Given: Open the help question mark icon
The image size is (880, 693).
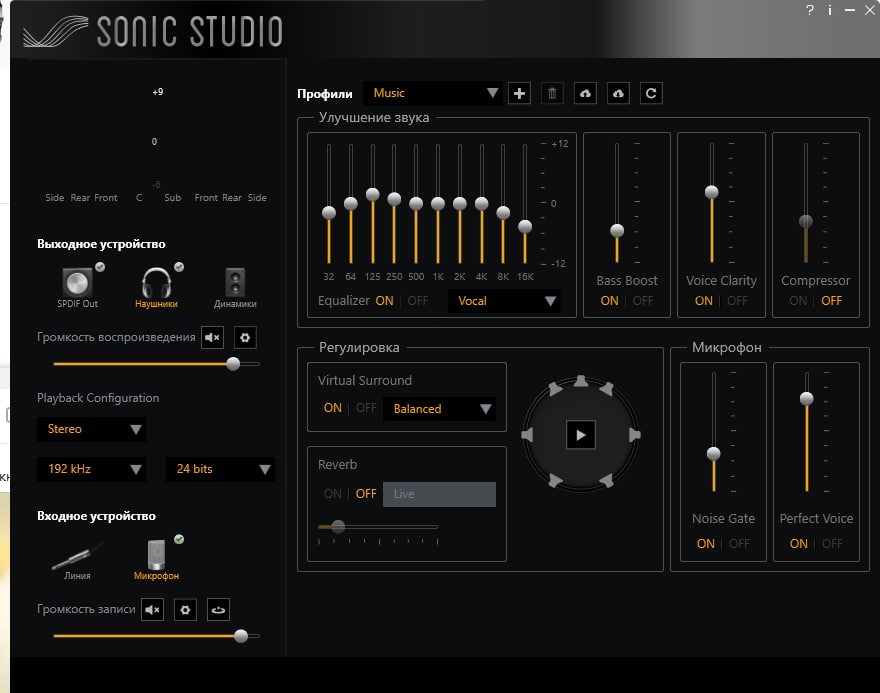Looking at the screenshot, I should [x=810, y=10].
